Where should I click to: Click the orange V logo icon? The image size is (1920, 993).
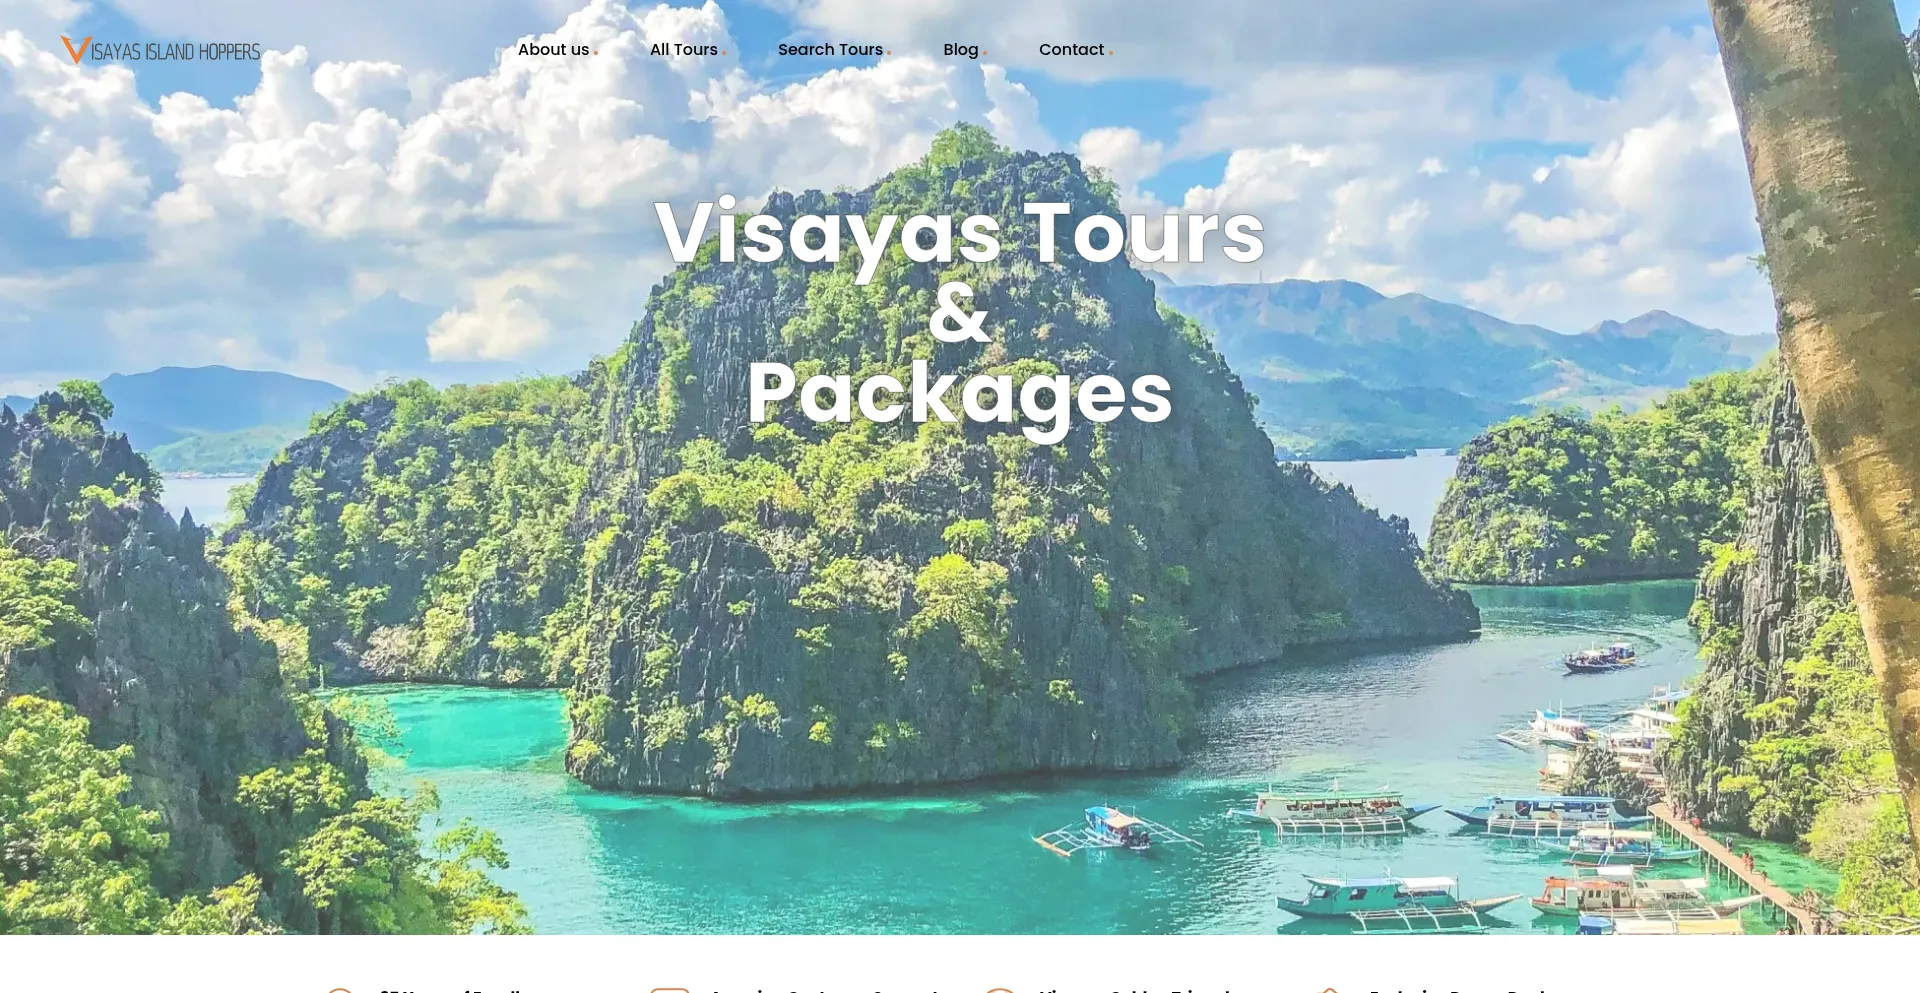pyautogui.click(x=76, y=50)
